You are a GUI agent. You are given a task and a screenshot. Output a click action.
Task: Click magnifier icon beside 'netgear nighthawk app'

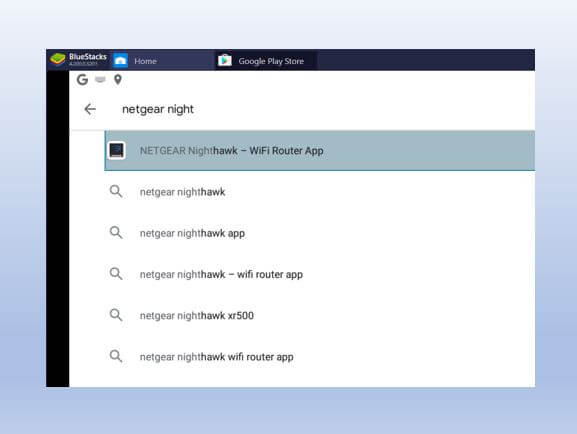pos(116,233)
